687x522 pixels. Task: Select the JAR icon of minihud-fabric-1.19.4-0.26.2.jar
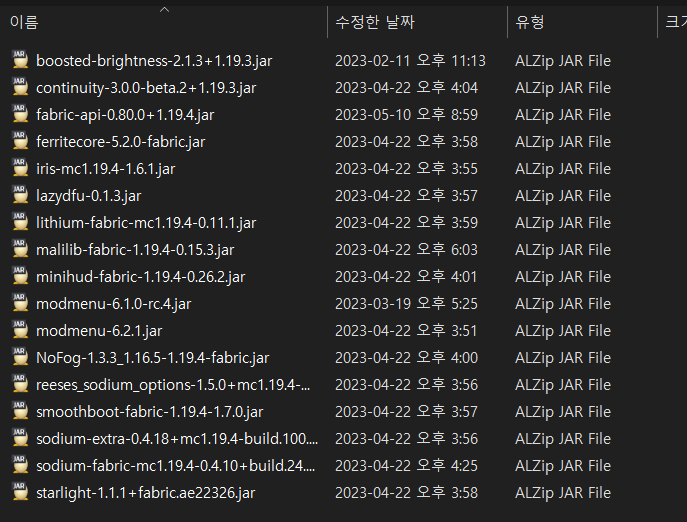tap(20, 276)
